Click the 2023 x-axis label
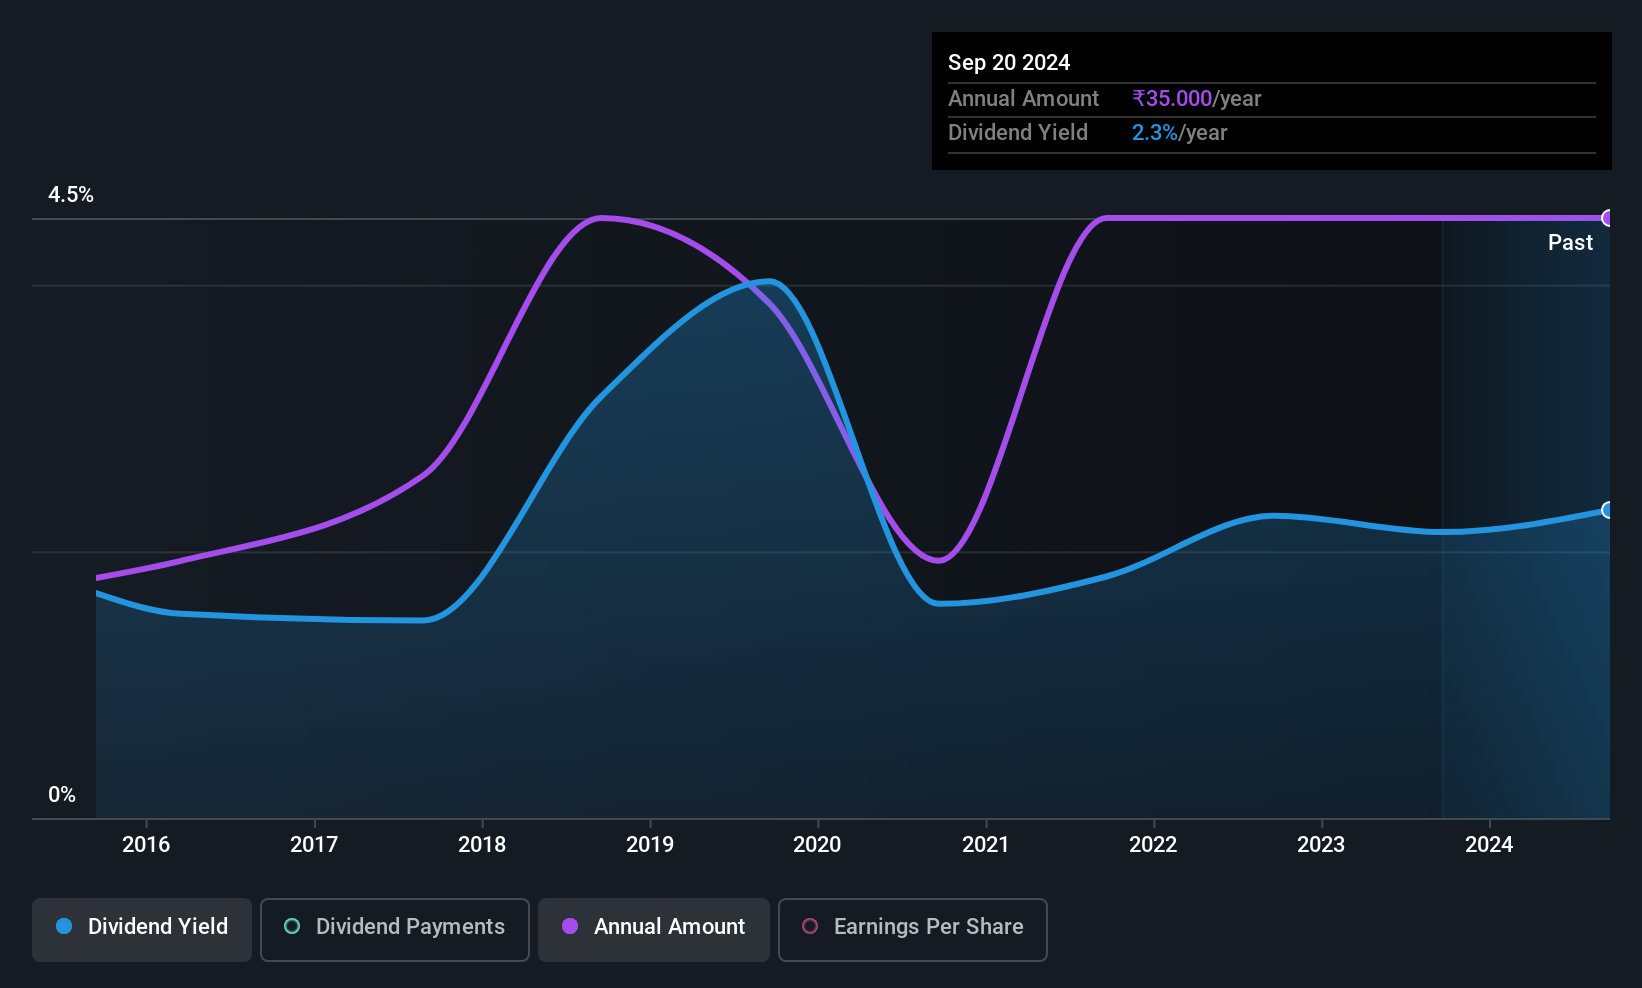This screenshot has width=1642, height=988. click(1321, 845)
